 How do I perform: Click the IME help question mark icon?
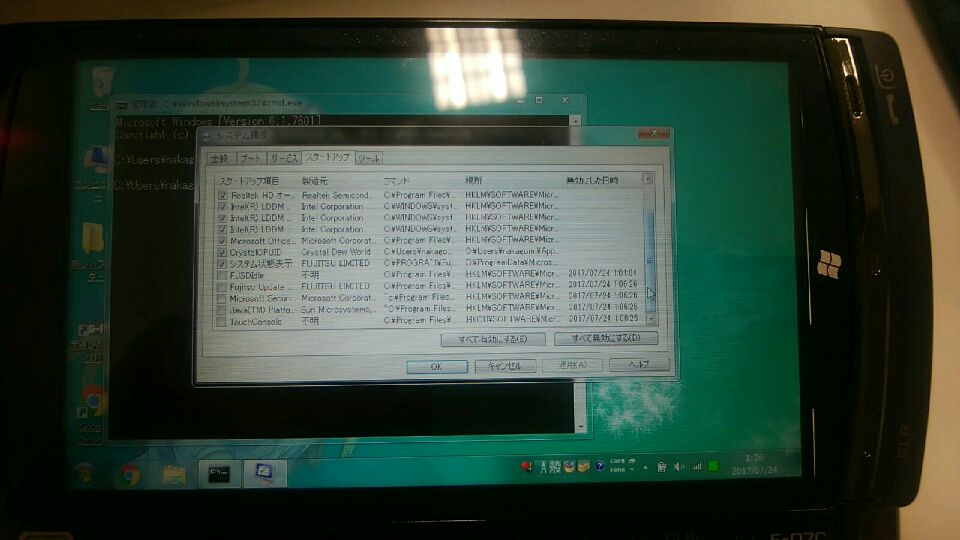click(x=599, y=467)
